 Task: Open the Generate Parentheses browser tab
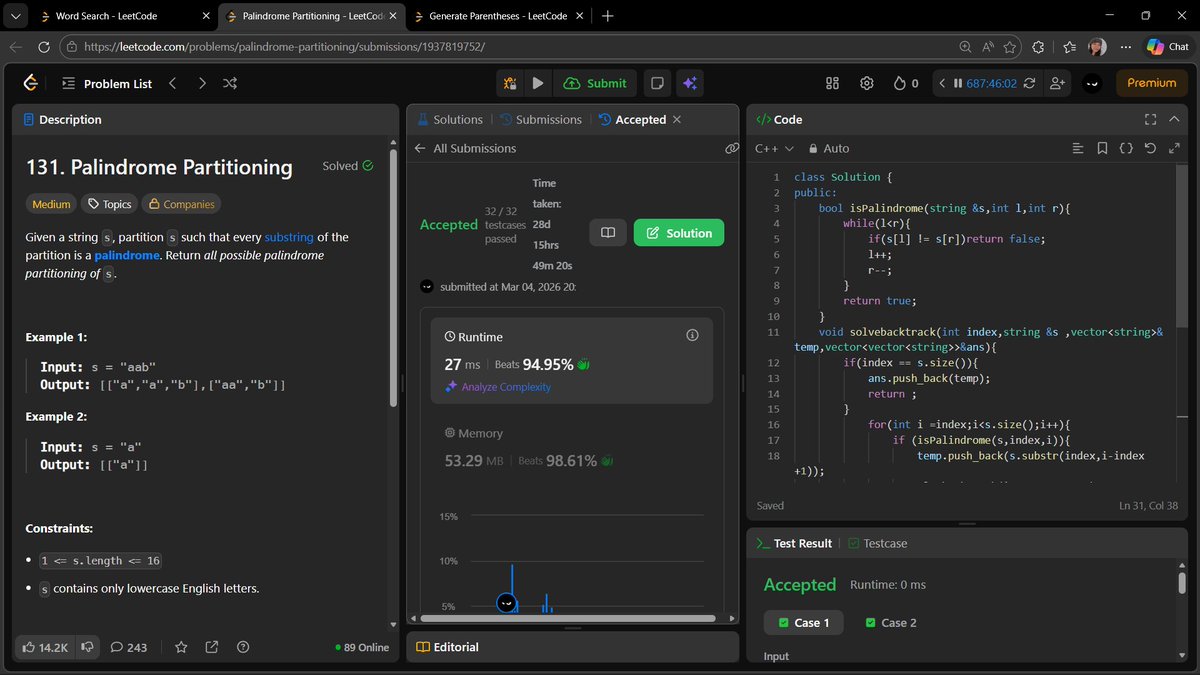pyautogui.click(x=496, y=16)
